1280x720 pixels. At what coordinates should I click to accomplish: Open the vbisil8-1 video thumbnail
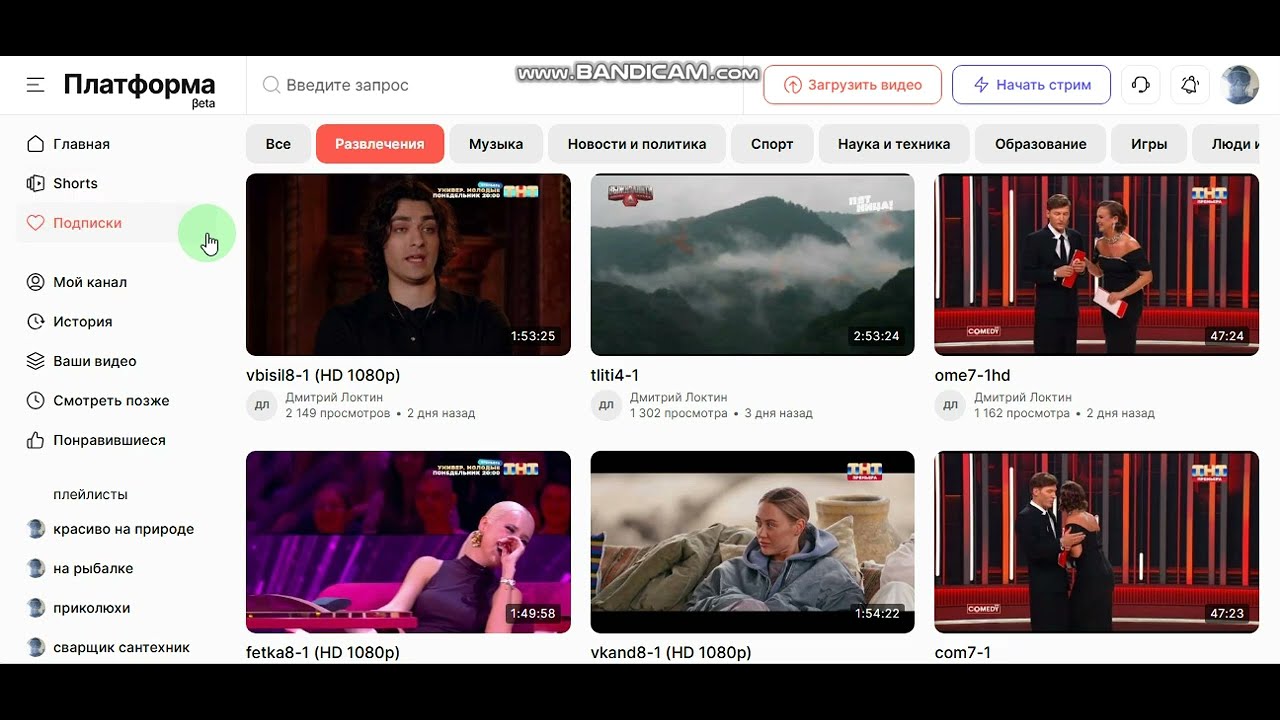pyautogui.click(x=408, y=265)
